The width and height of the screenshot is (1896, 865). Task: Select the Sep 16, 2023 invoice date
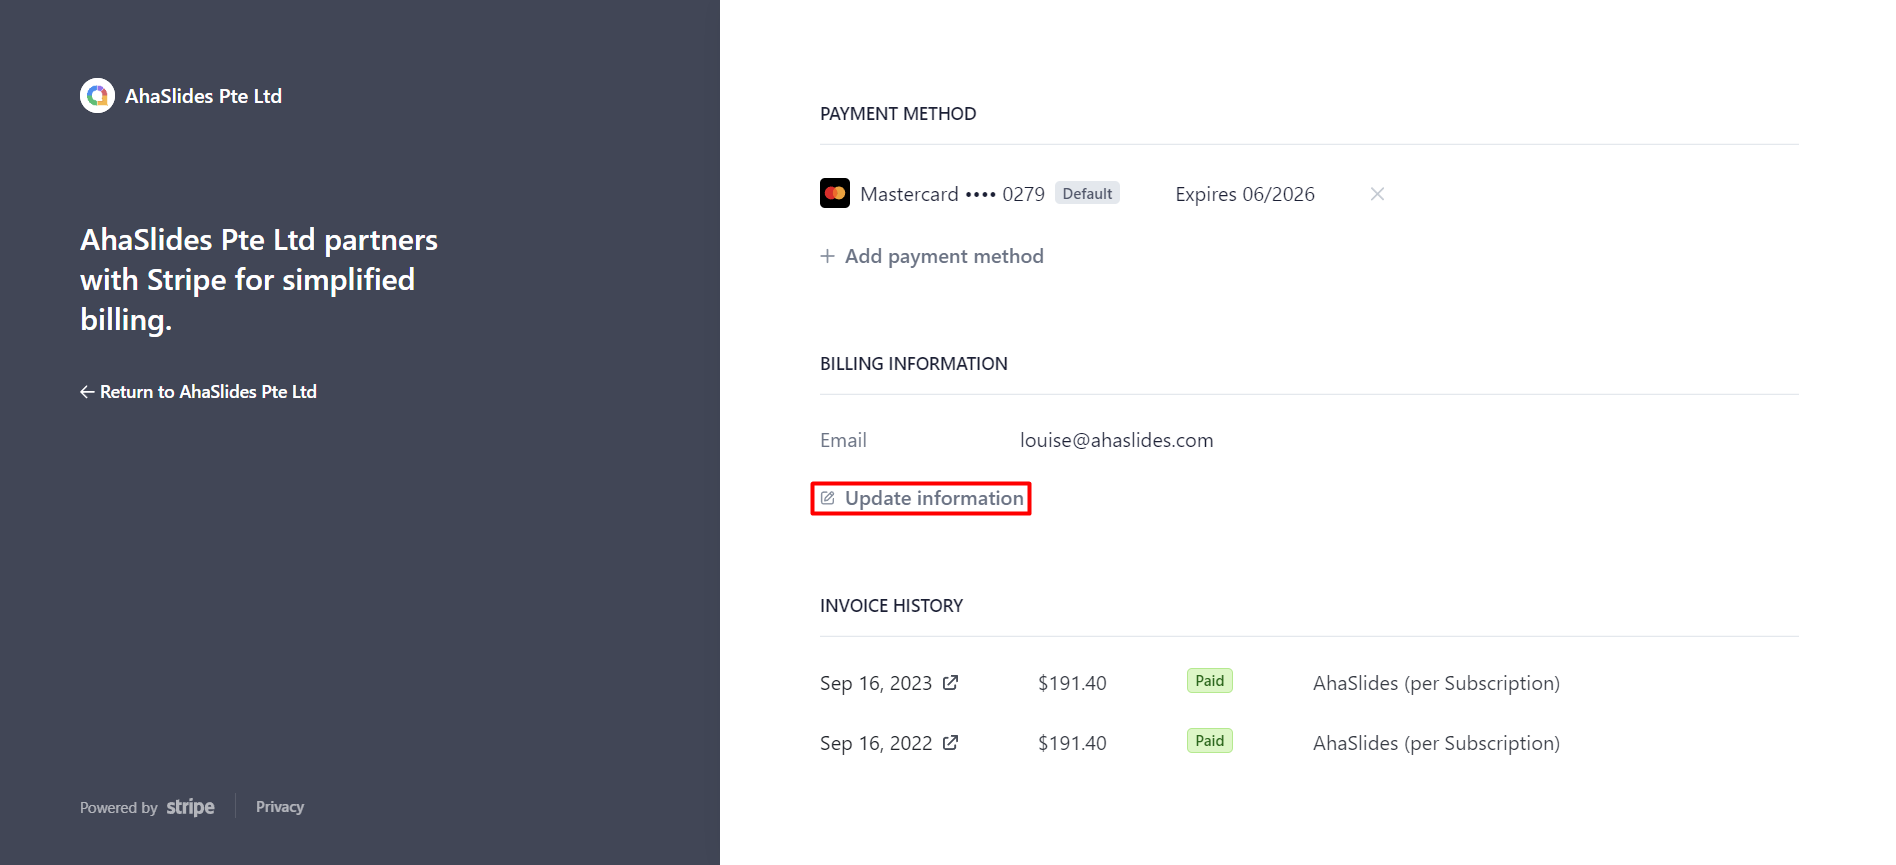pos(876,683)
